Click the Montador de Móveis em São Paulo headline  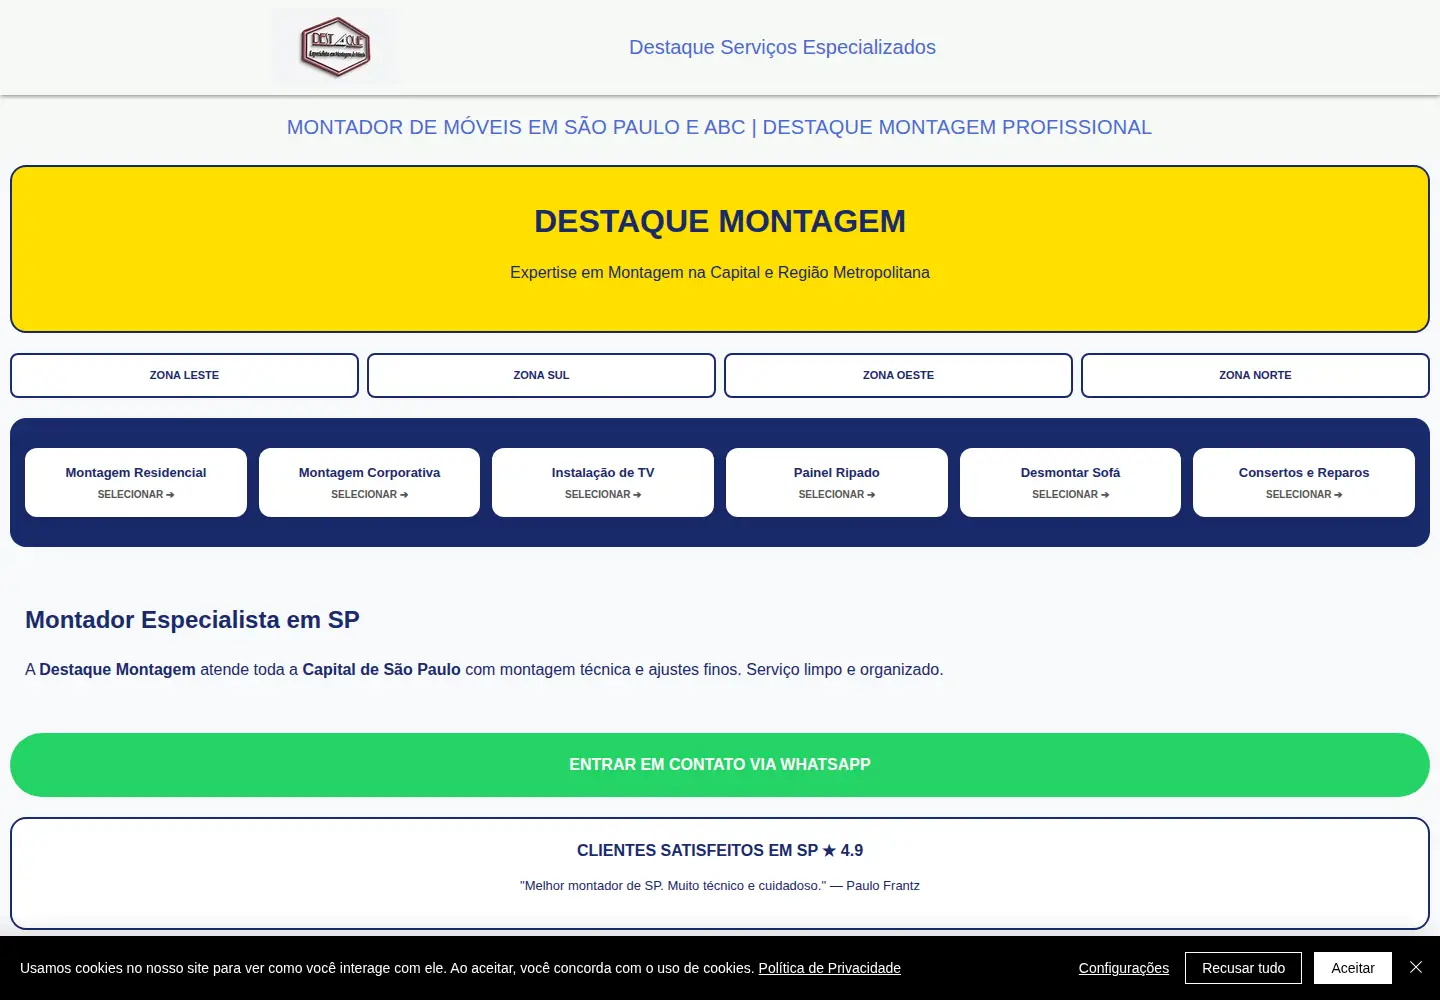tap(719, 127)
